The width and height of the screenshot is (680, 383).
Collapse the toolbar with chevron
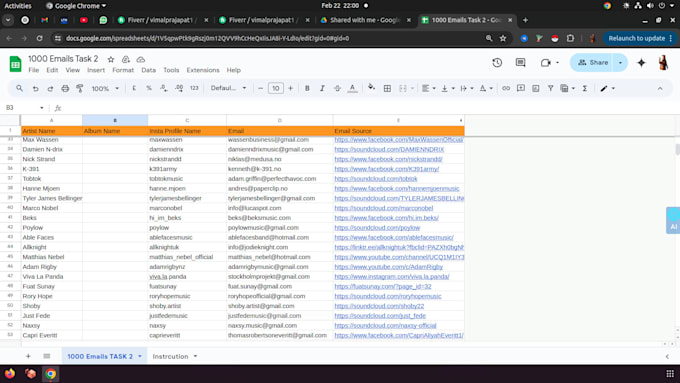point(660,88)
